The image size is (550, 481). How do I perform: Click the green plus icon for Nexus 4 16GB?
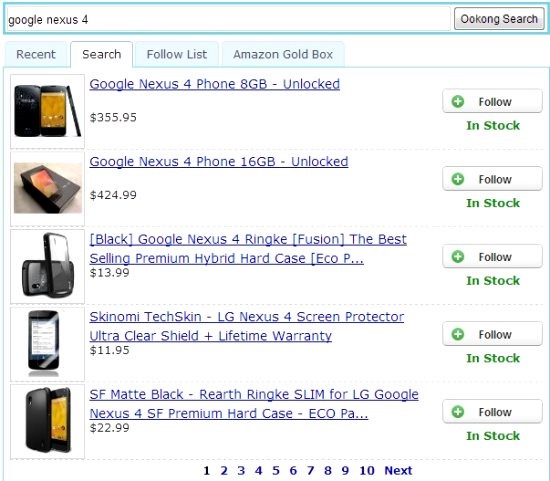point(457,179)
